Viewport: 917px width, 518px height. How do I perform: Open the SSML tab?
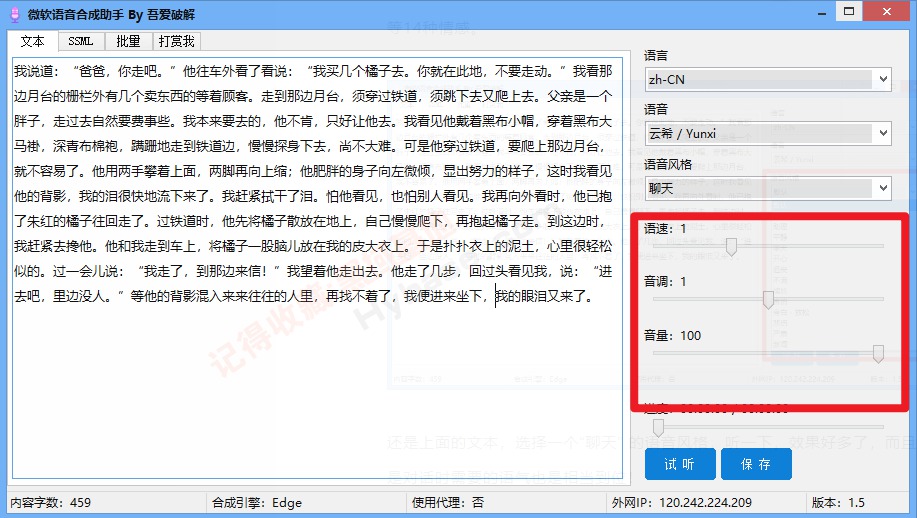tap(81, 42)
